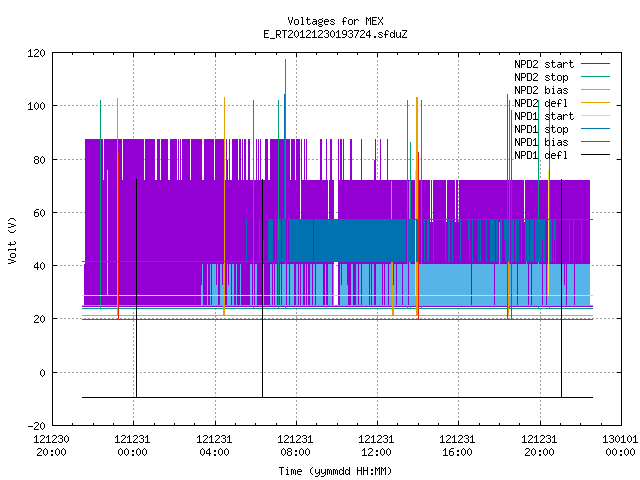Click the 121231 16:00 x-axis tick label
640x480 pixels.
click(x=457, y=446)
